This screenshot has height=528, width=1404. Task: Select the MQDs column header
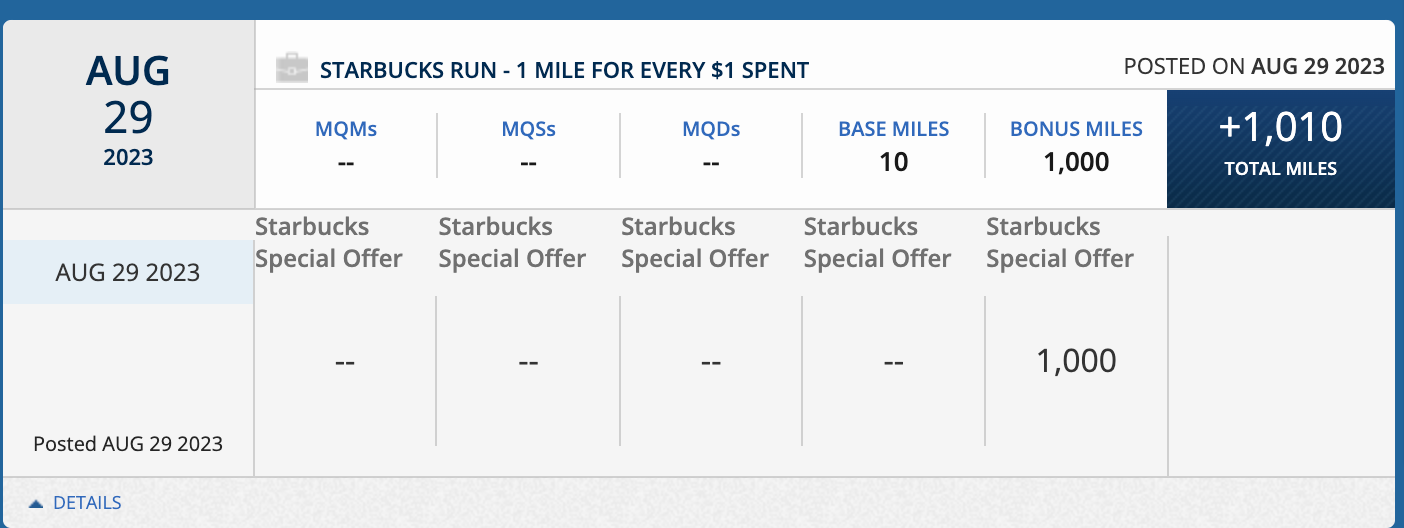(x=711, y=129)
